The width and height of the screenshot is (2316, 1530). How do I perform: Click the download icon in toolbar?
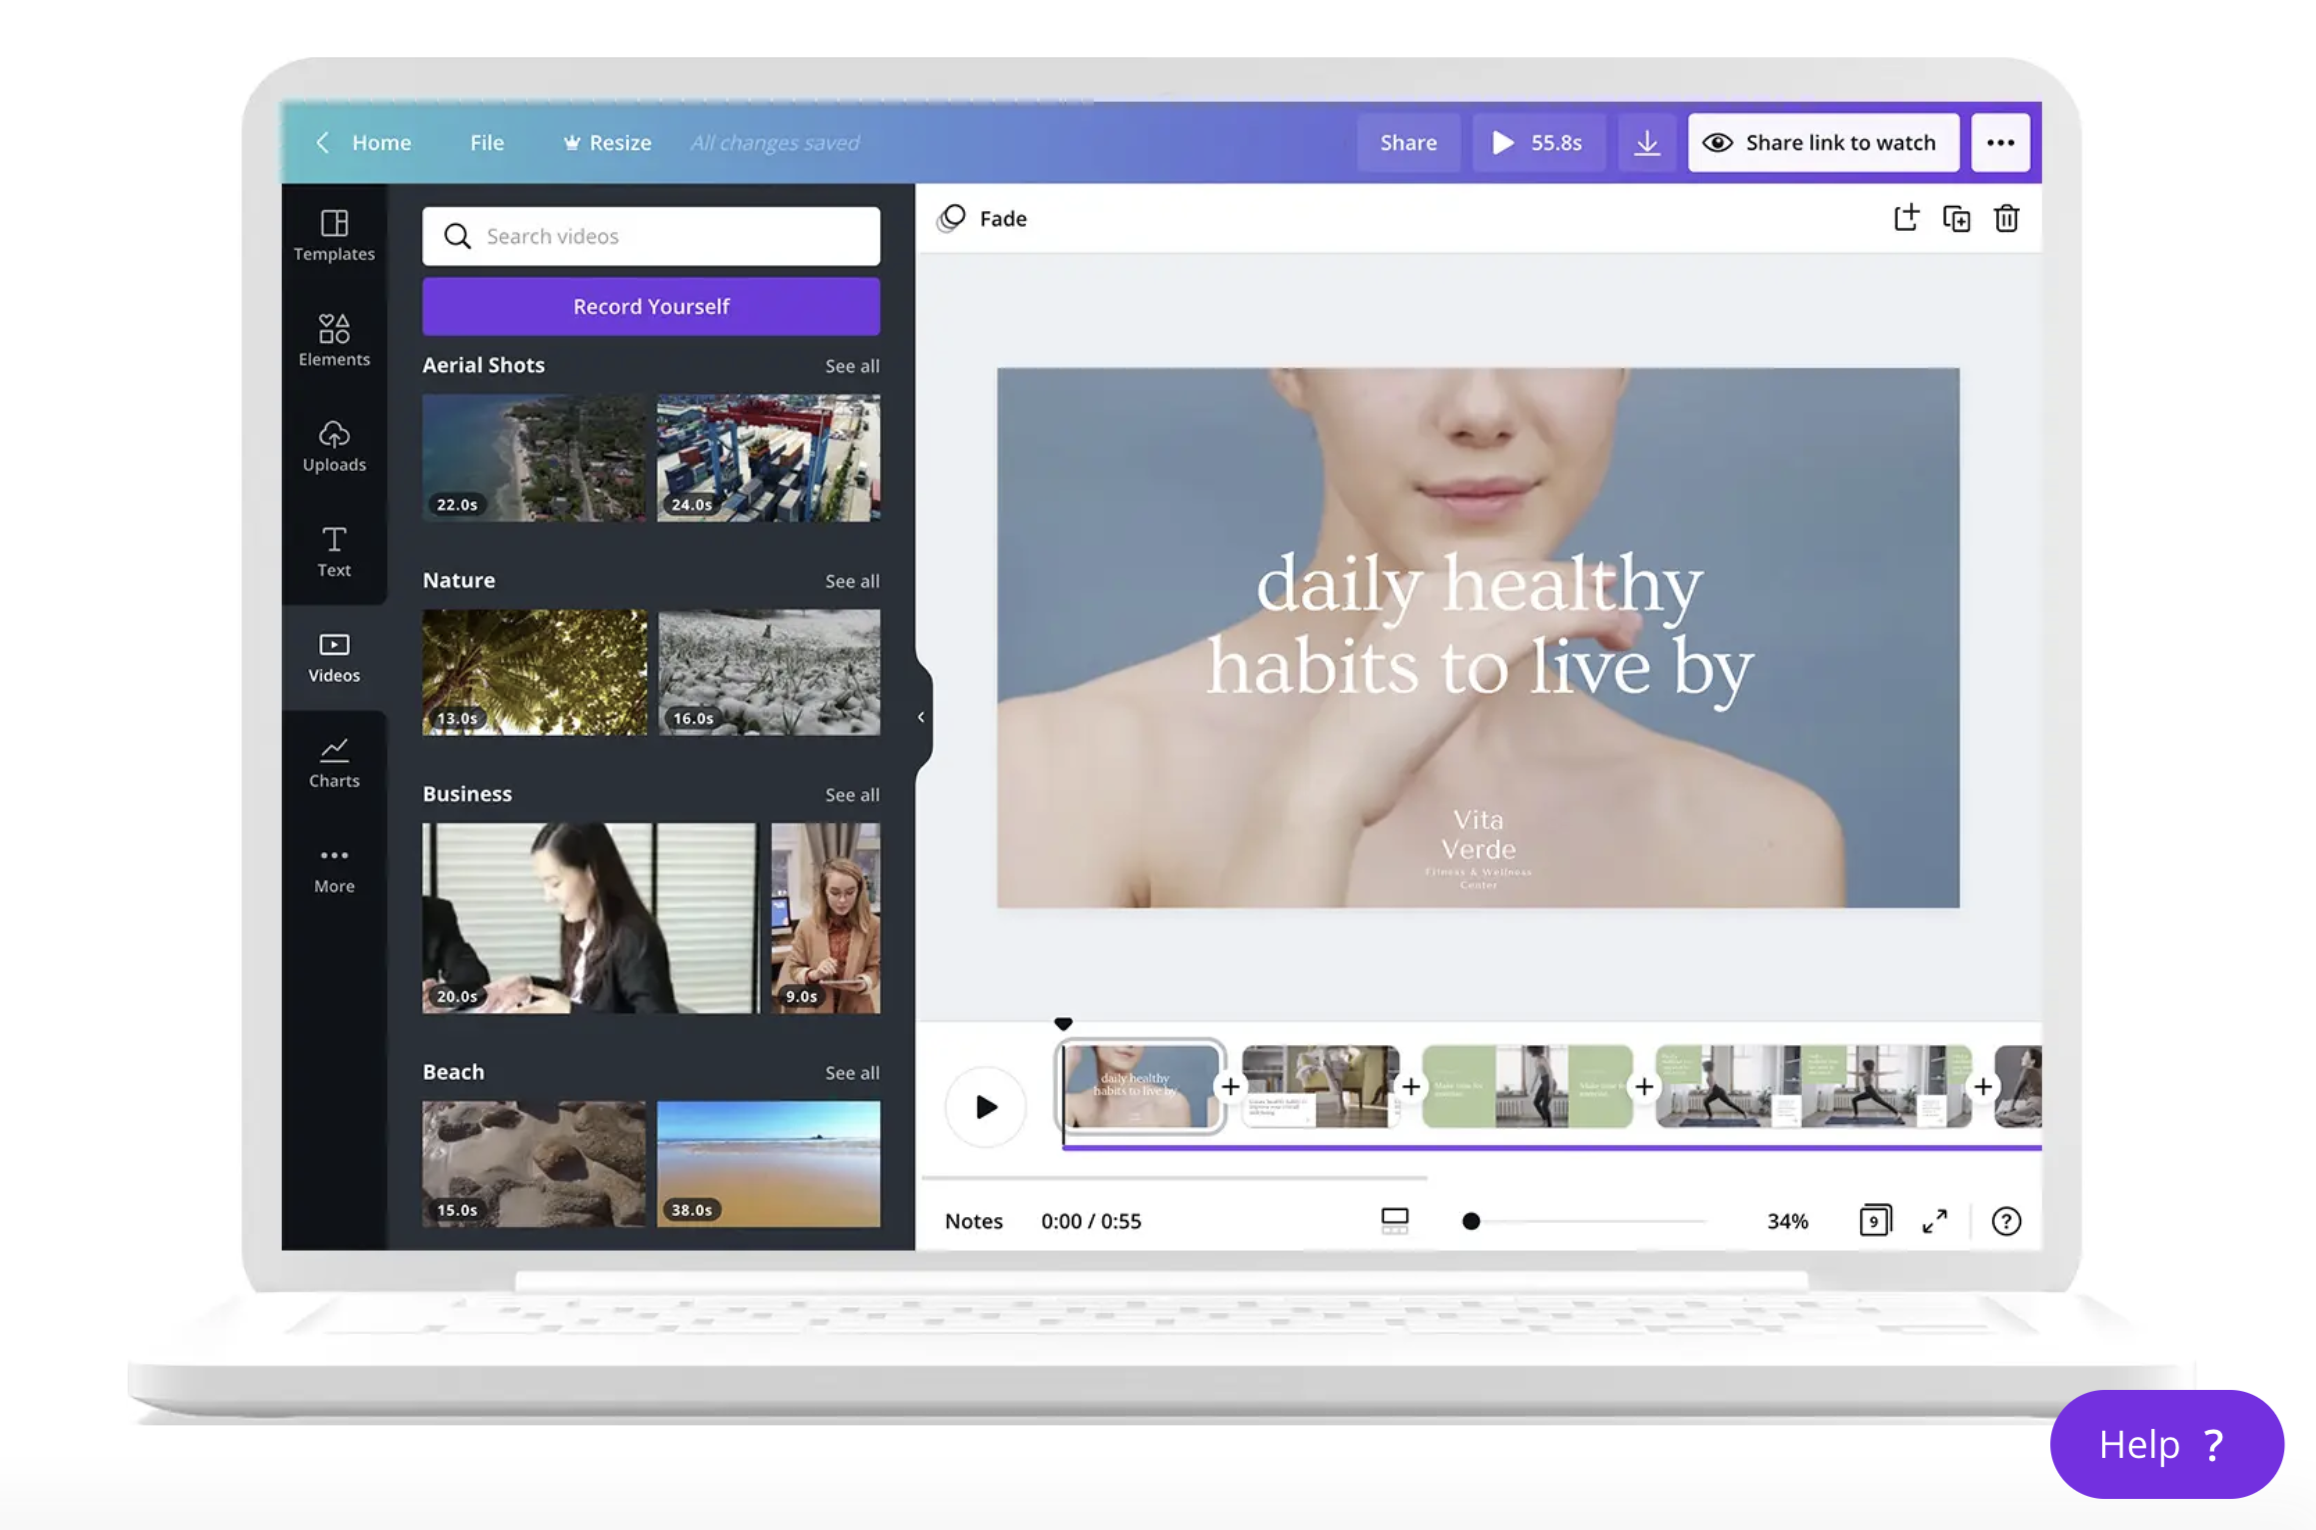click(1644, 142)
